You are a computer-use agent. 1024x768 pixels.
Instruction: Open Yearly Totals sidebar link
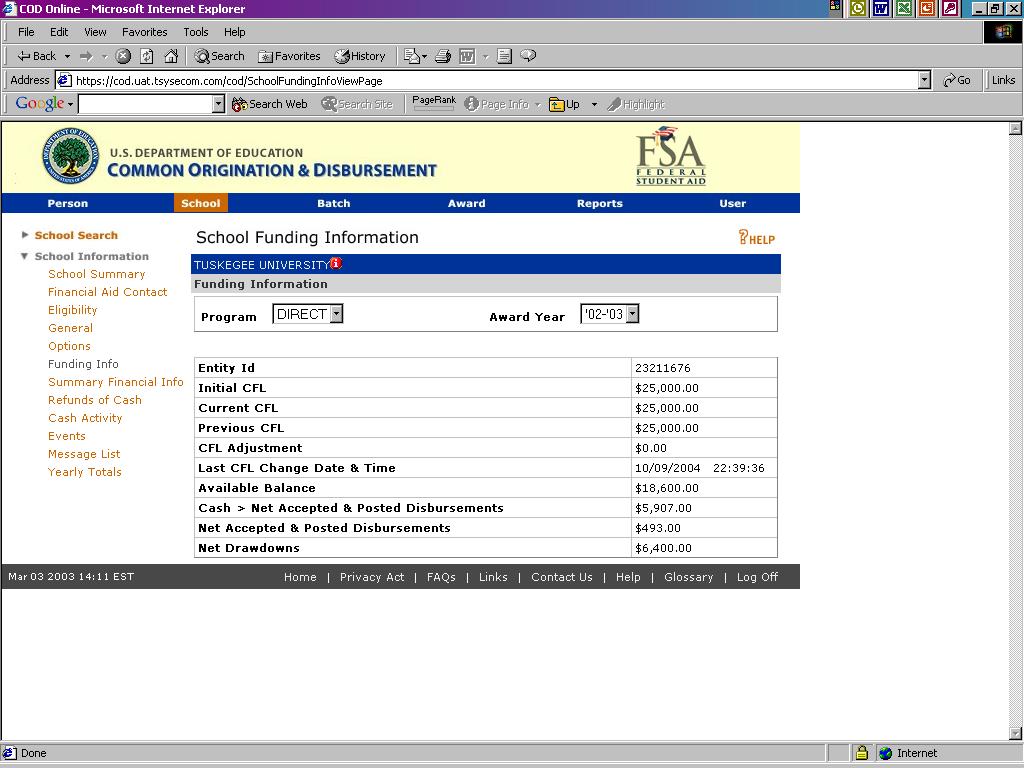[85, 472]
